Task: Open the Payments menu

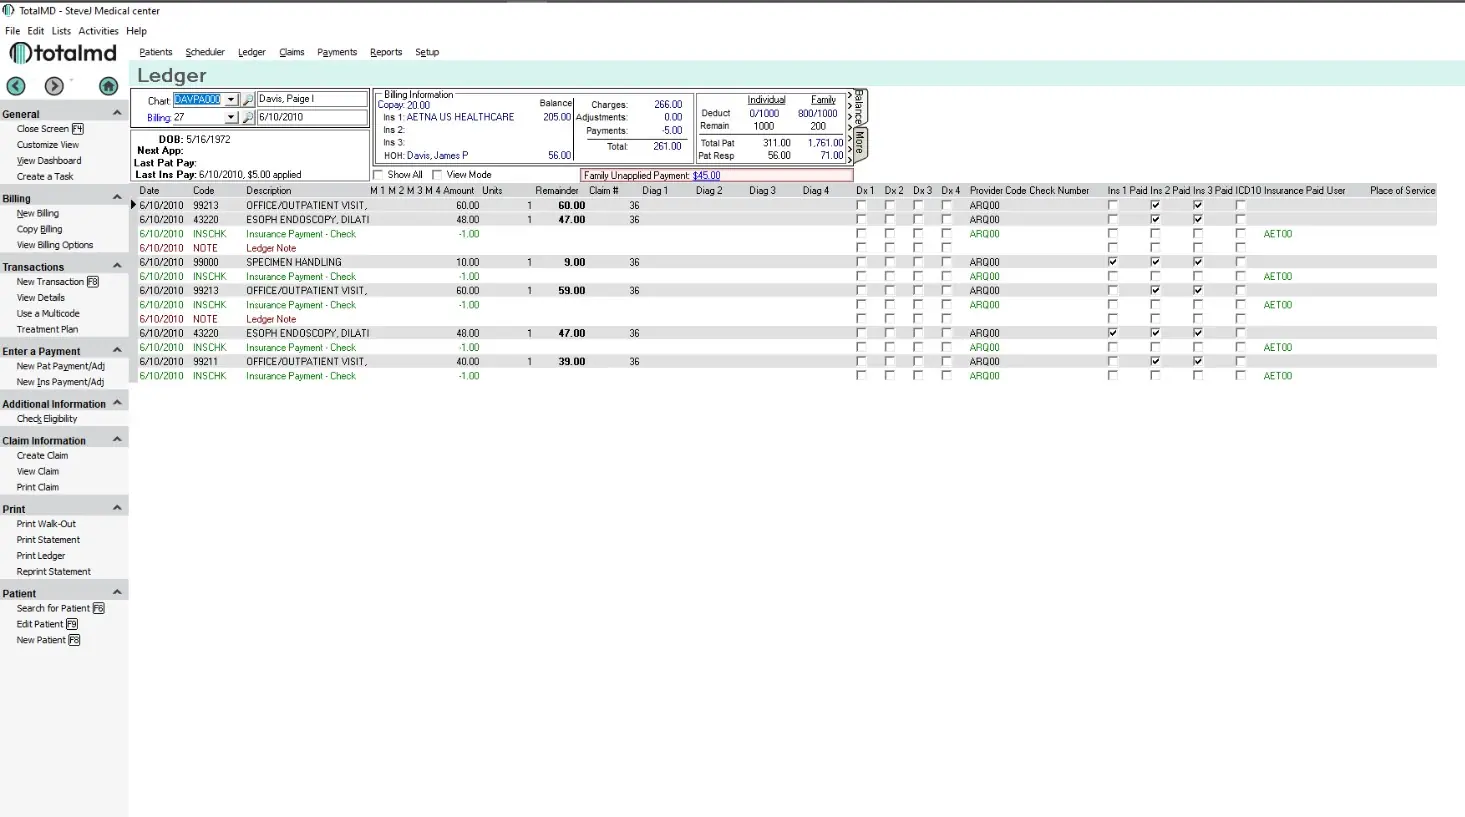Action: [x=337, y=52]
